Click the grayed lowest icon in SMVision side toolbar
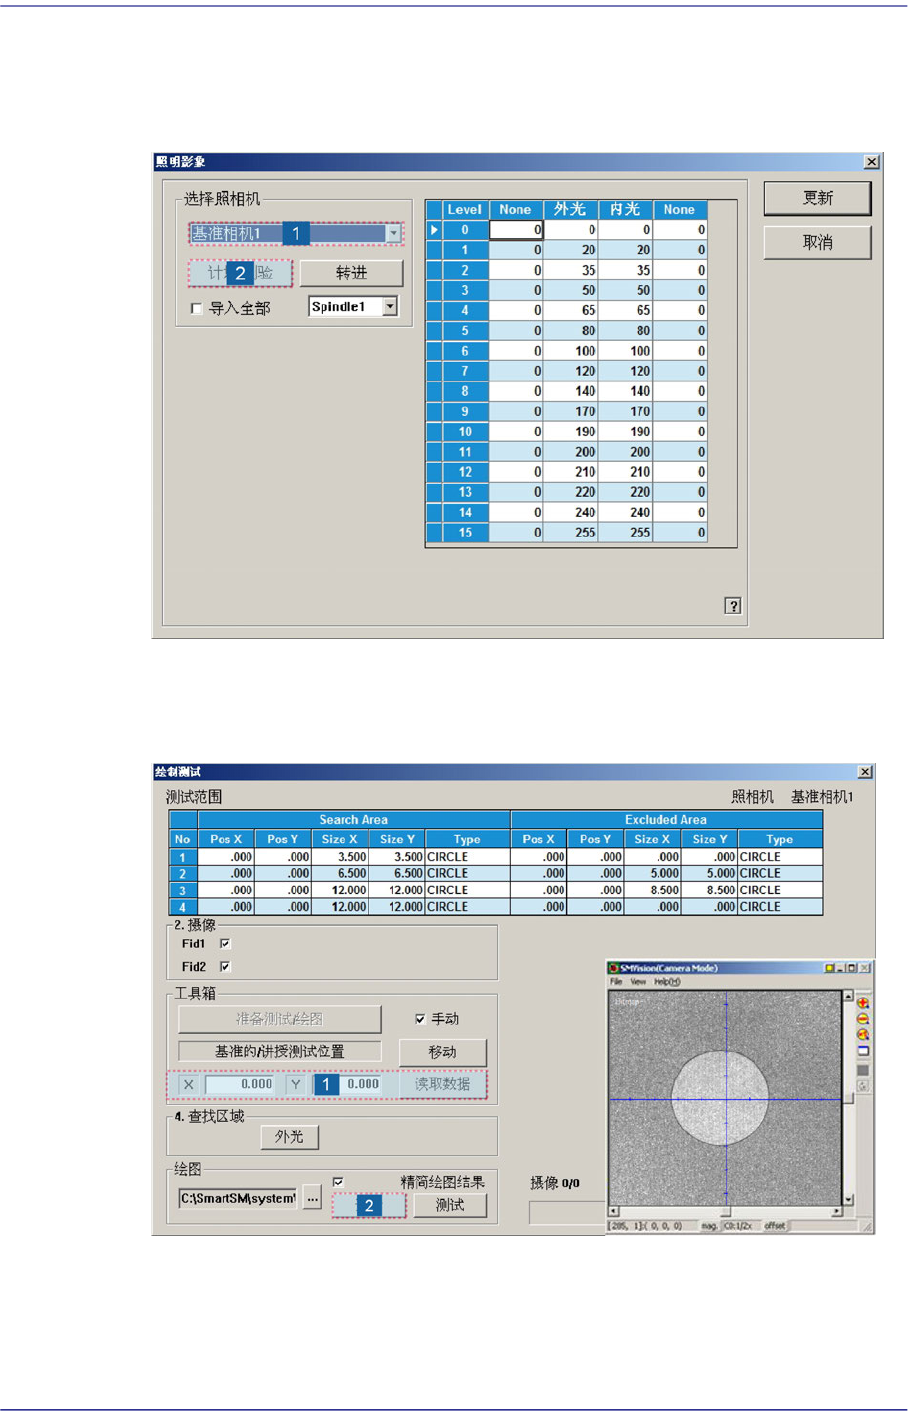908x1421 pixels. pyautogui.click(x=863, y=1085)
